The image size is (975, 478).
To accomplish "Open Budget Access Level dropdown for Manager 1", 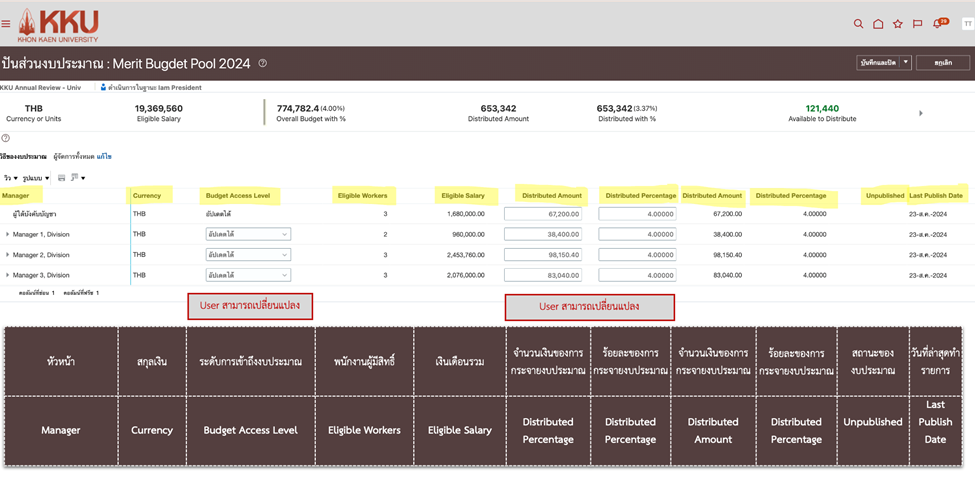I will [x=248, y=234].
